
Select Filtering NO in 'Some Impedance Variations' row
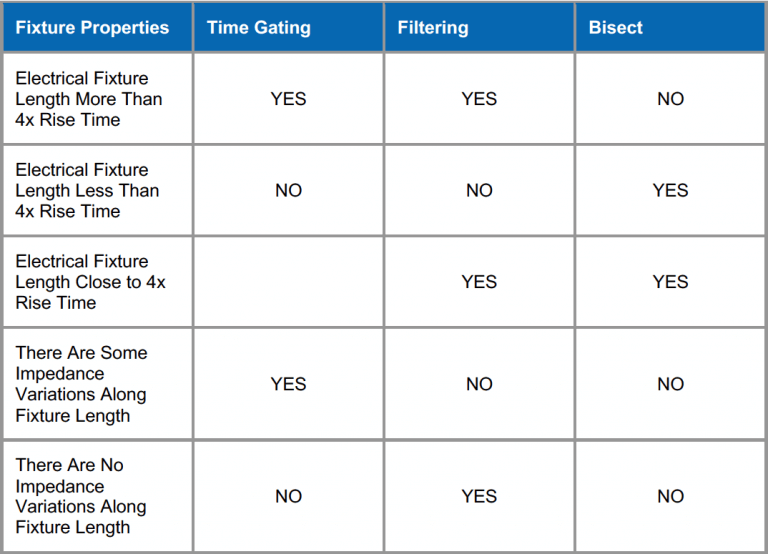coord(479,384)
